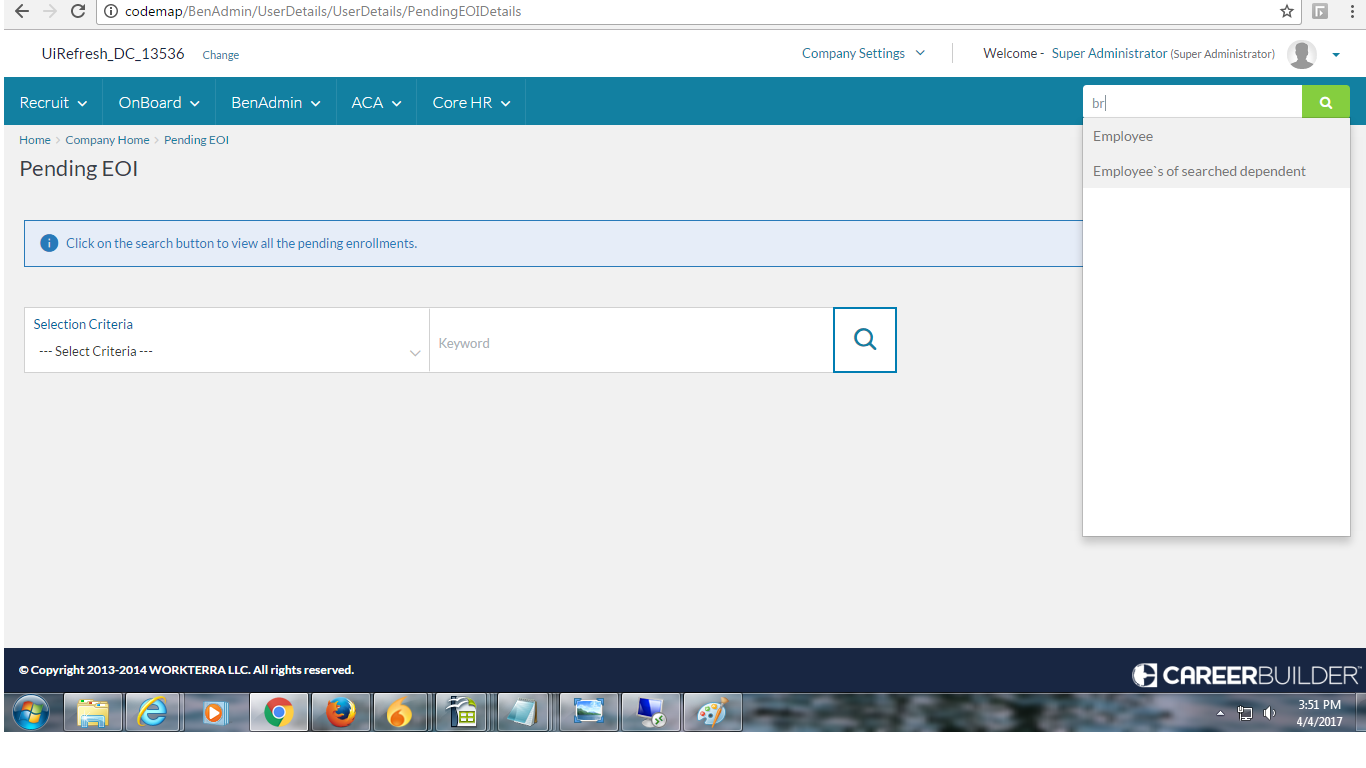This screenshot has height=768, width=1366.
Task: Click the blue info icon in the banner
Action: coord(48,243)
